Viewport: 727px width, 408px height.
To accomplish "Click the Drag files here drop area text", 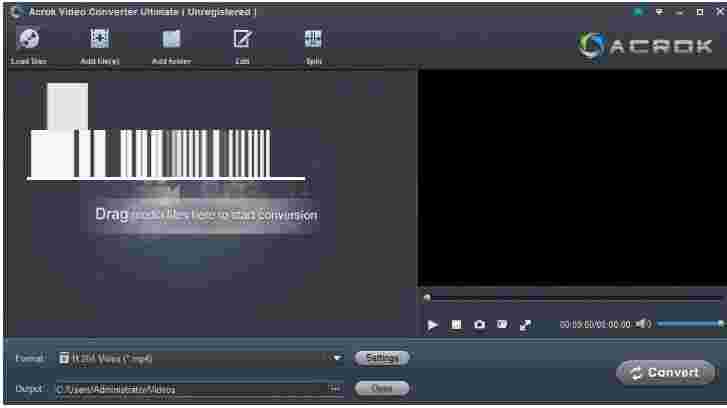I will [206, 215].
